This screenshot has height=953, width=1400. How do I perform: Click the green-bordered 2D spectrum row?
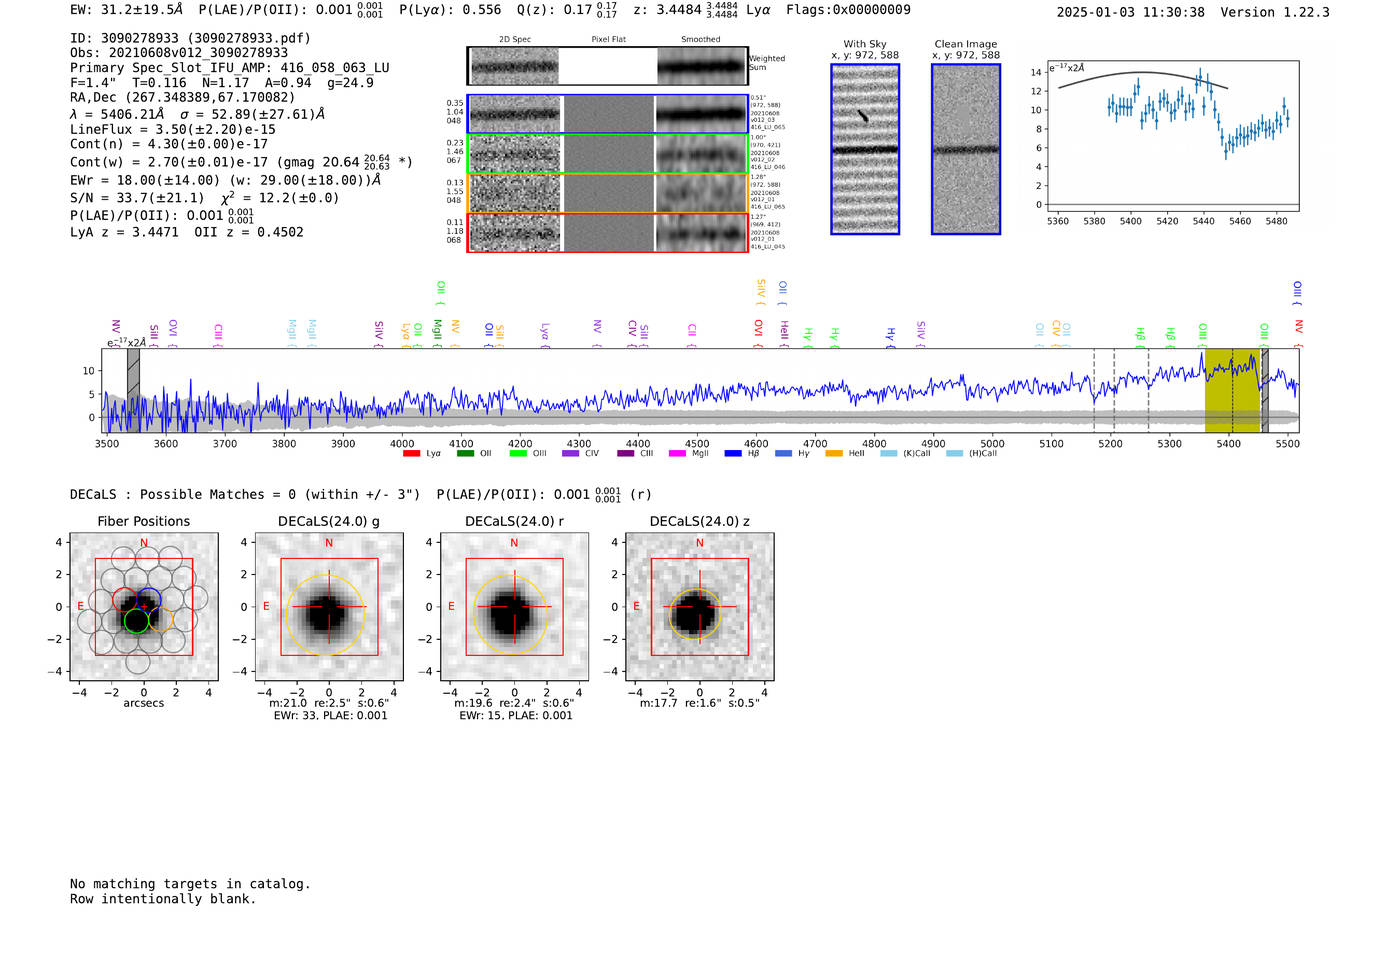[x=607, y=154]
